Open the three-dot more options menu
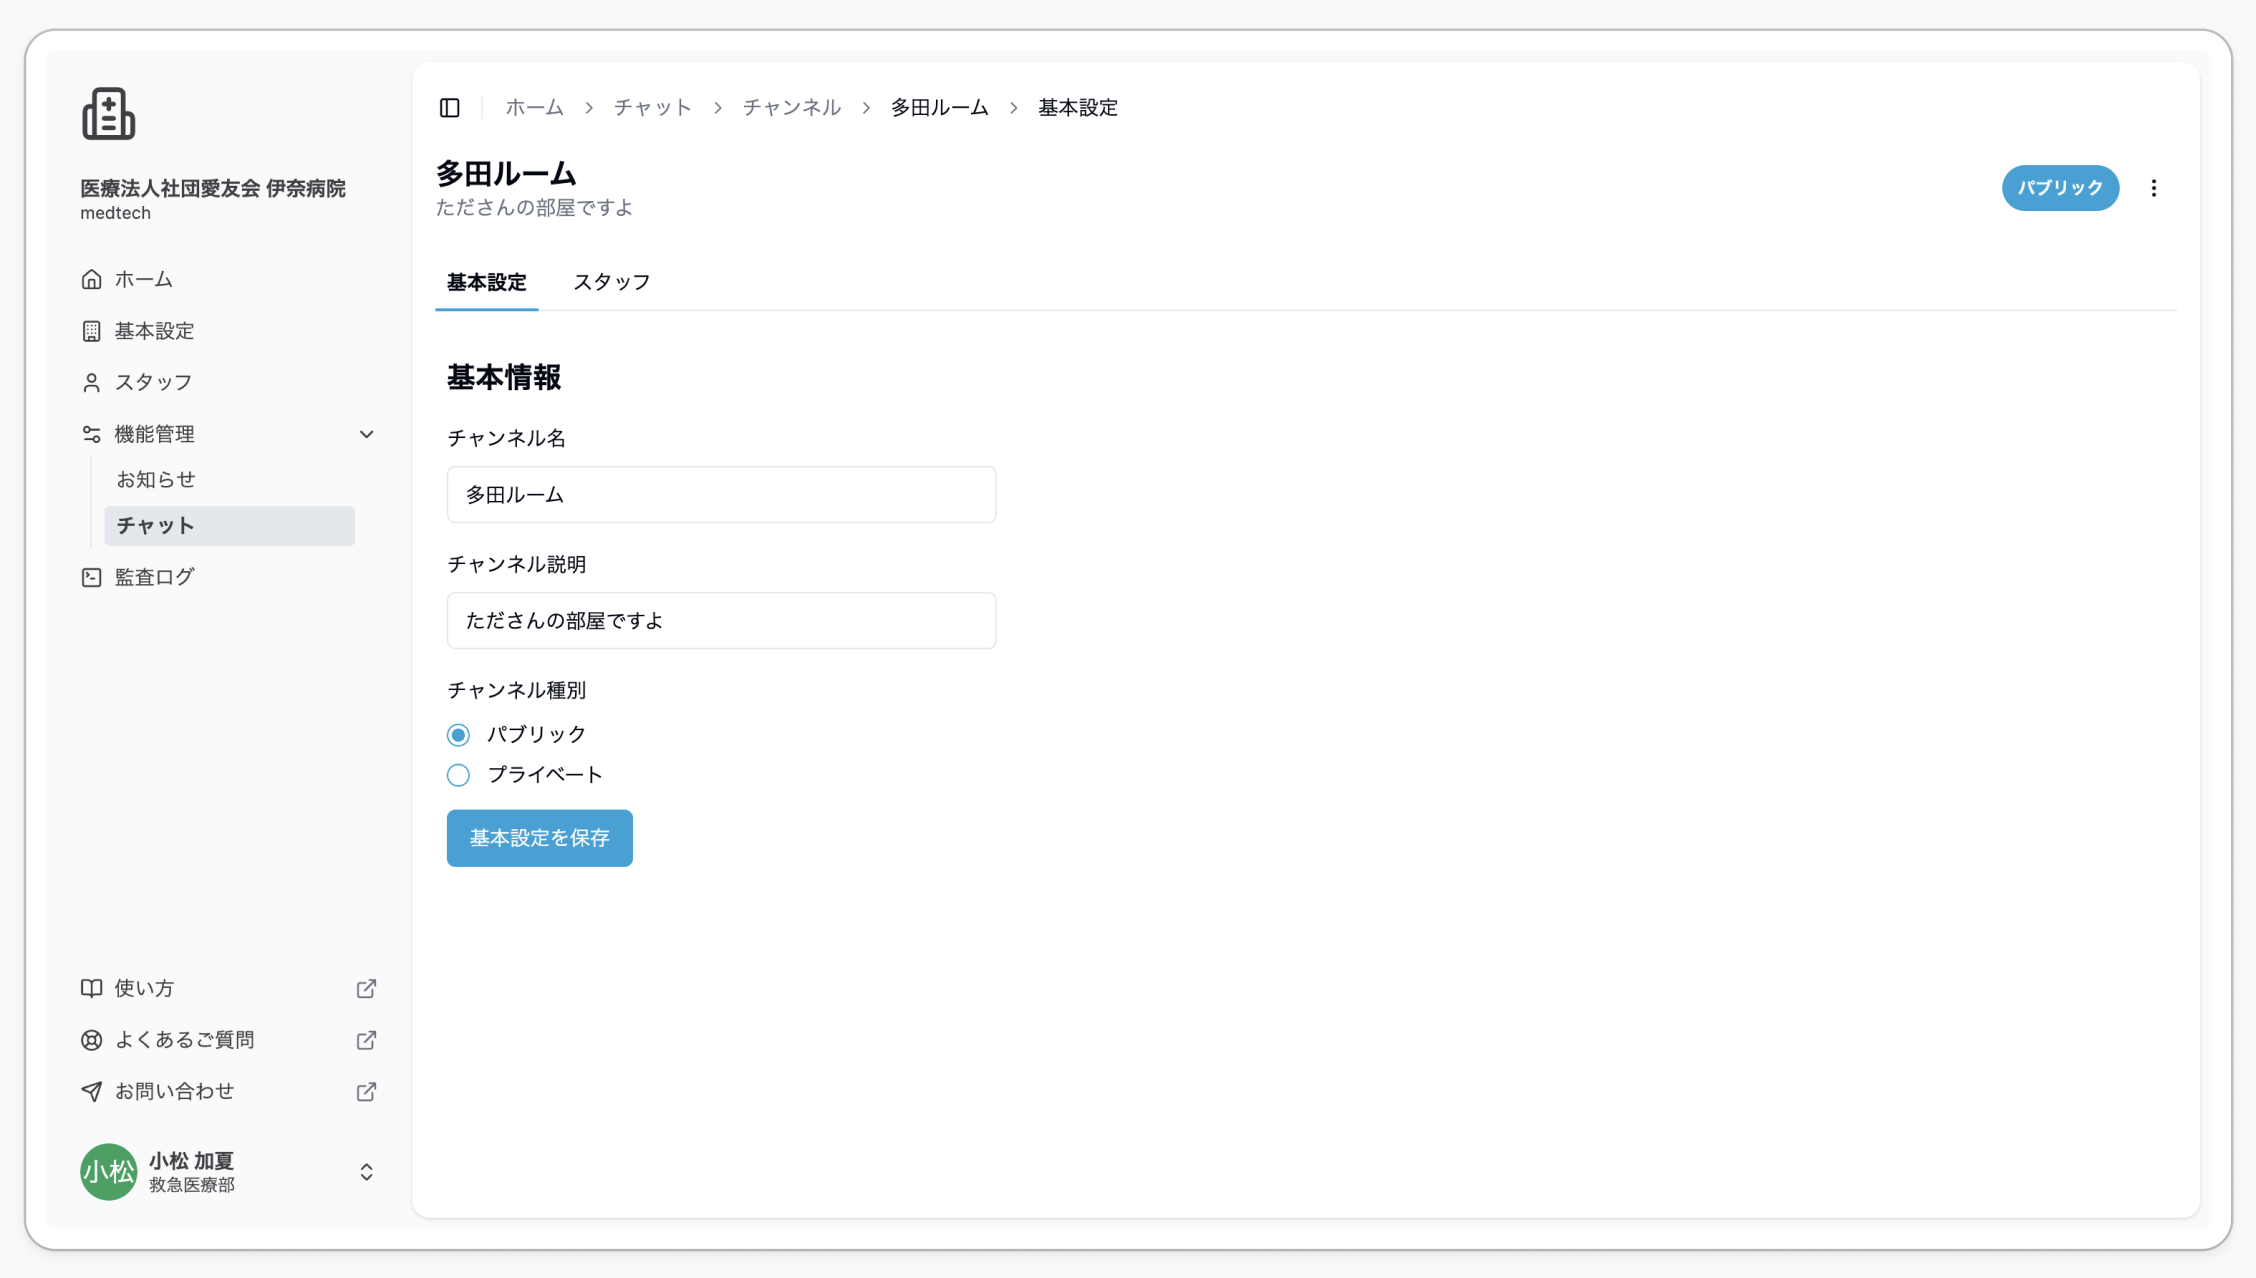Viewport: 2256px width, 1278px height. coord(2154,188)
